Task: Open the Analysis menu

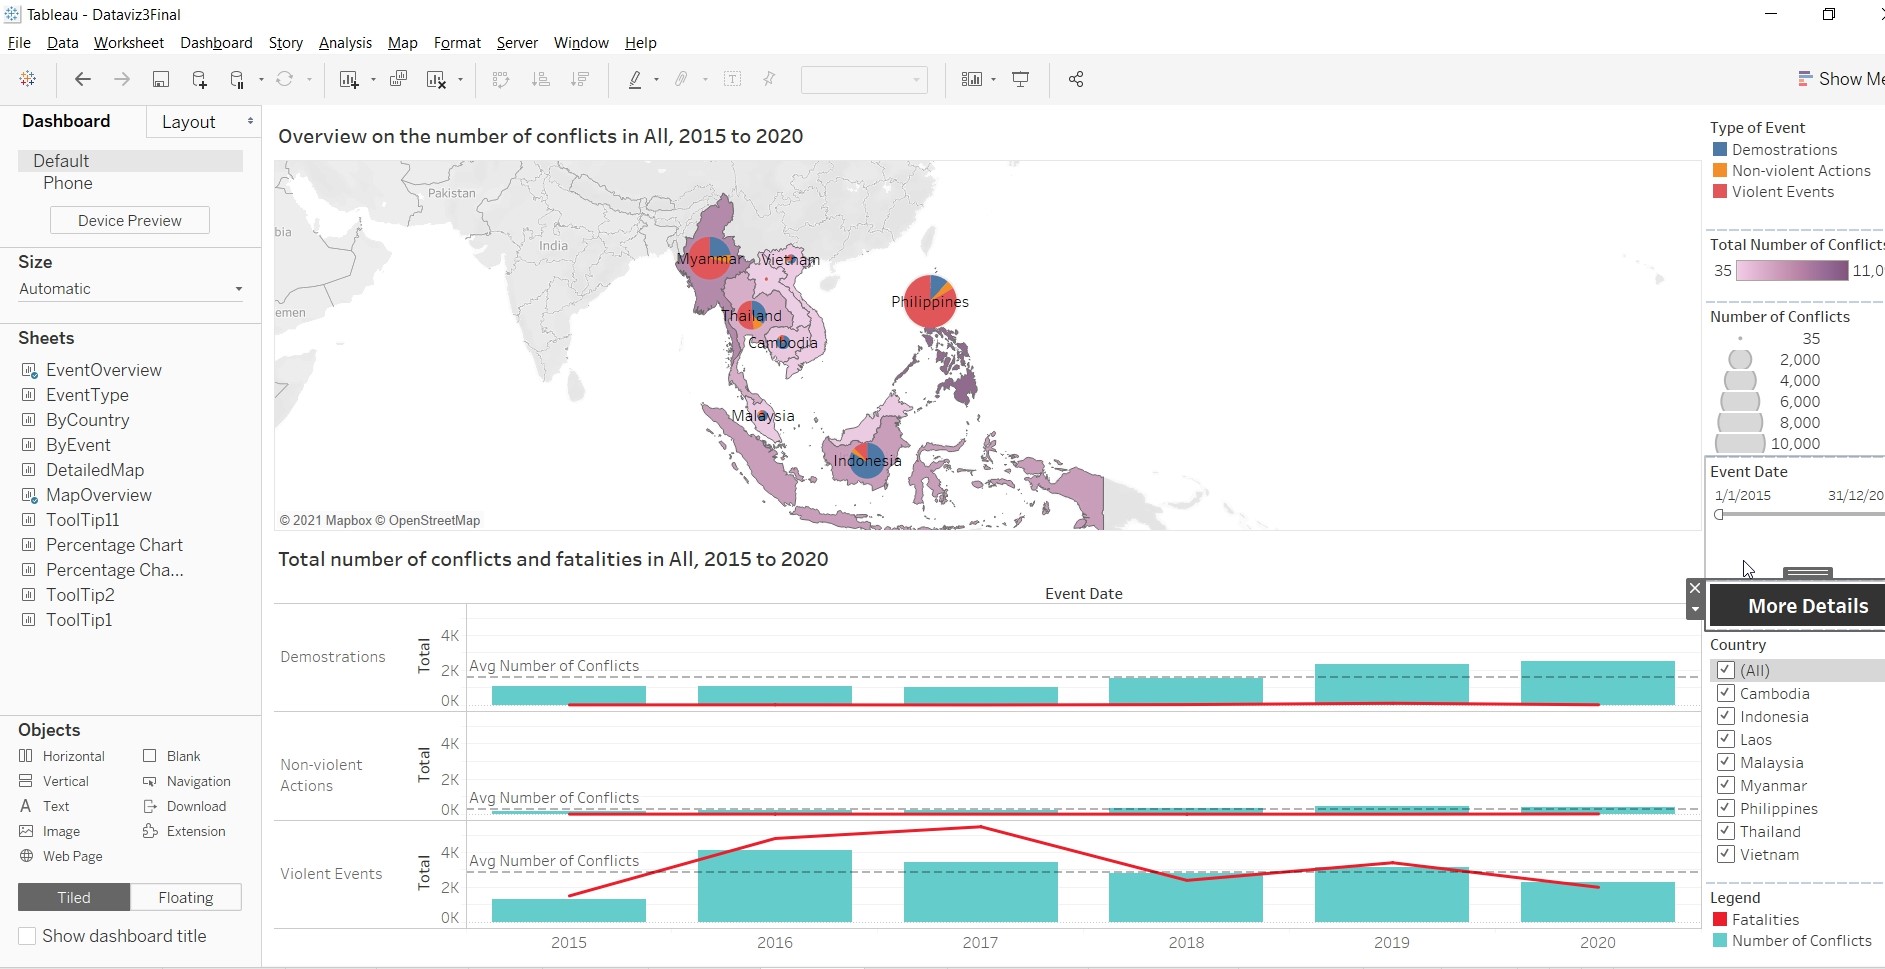Action: click(345, 43)
